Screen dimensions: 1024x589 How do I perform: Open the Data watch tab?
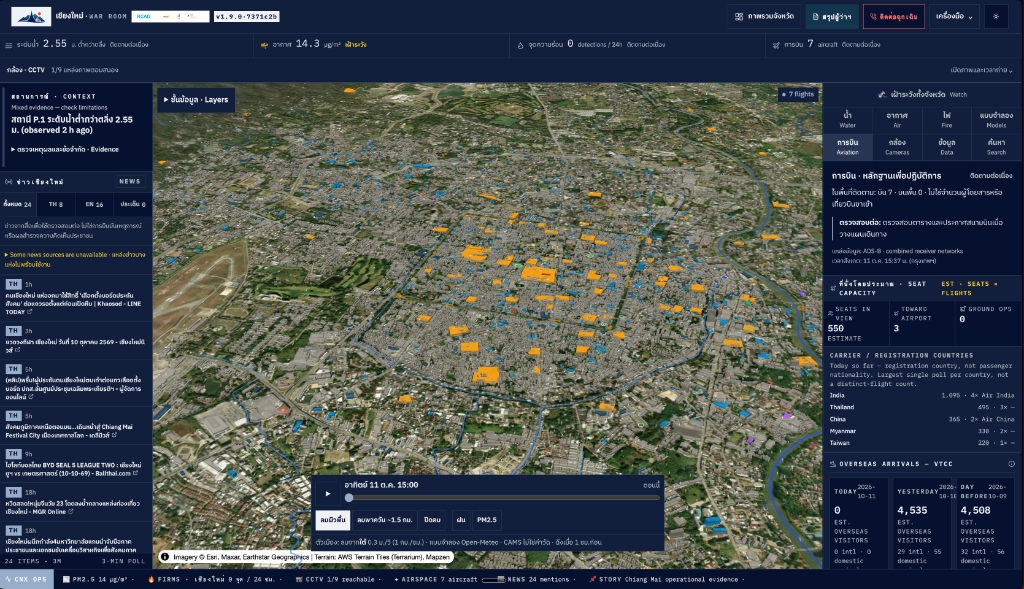point(946,147)
